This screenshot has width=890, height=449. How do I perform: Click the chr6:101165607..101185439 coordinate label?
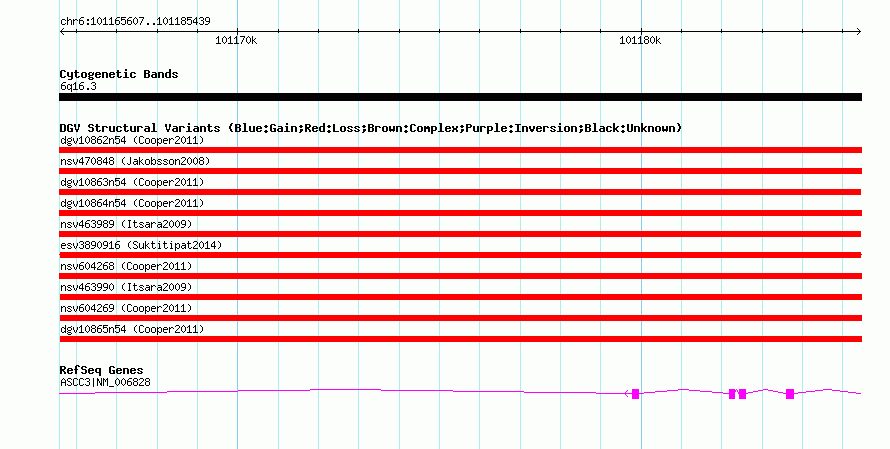135,21
